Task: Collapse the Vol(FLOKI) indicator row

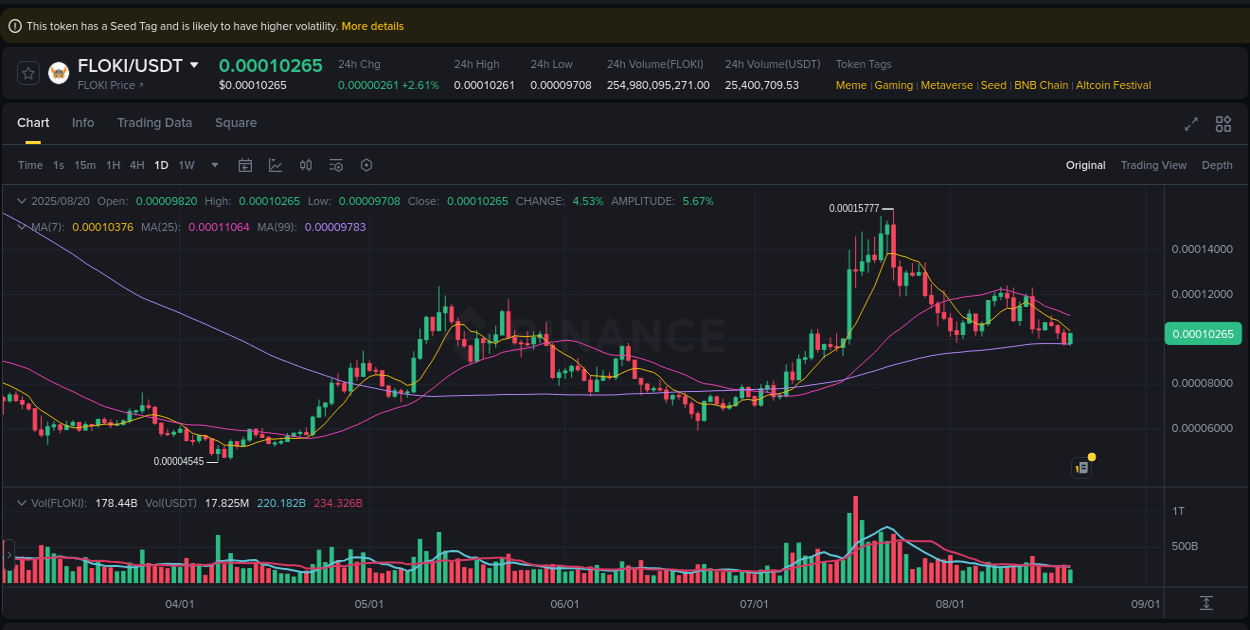Action: tap(21, 502)
